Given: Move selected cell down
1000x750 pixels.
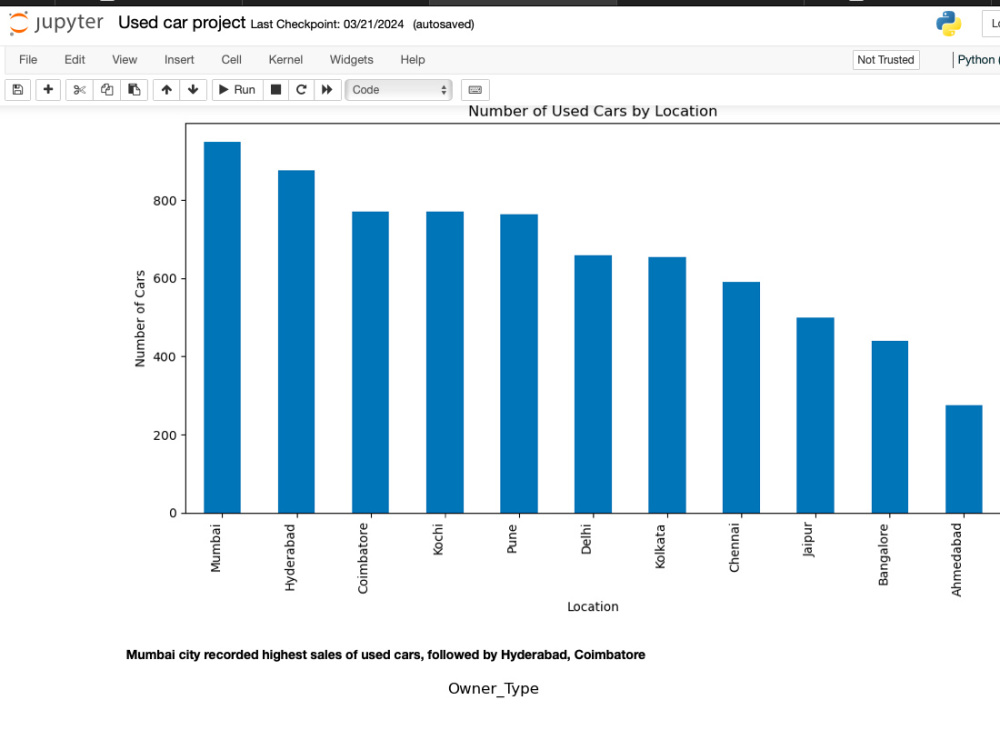Looking at the screenshot, I should pos(193,90).
